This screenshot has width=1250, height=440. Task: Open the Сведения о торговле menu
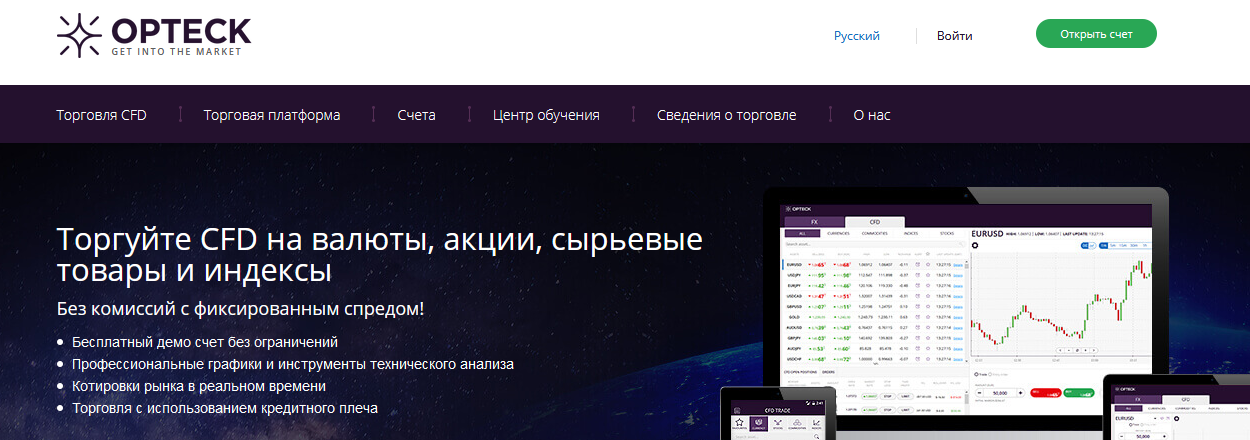pos(727,115)
